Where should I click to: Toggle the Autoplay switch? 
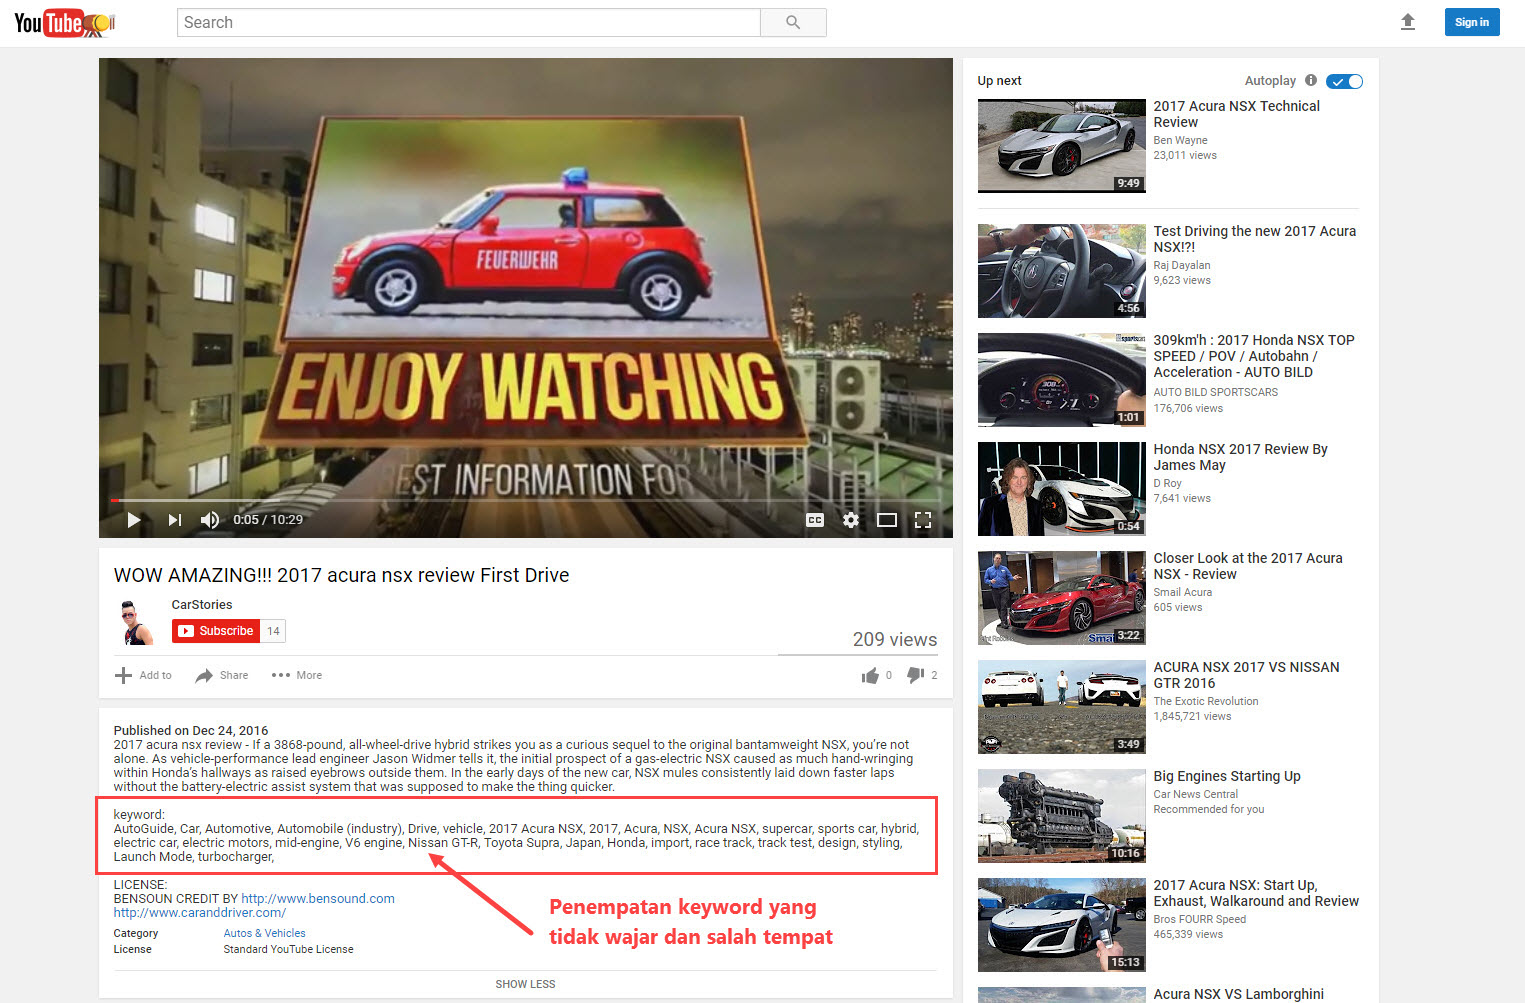pyautogui.click(x=1345, y=81)
